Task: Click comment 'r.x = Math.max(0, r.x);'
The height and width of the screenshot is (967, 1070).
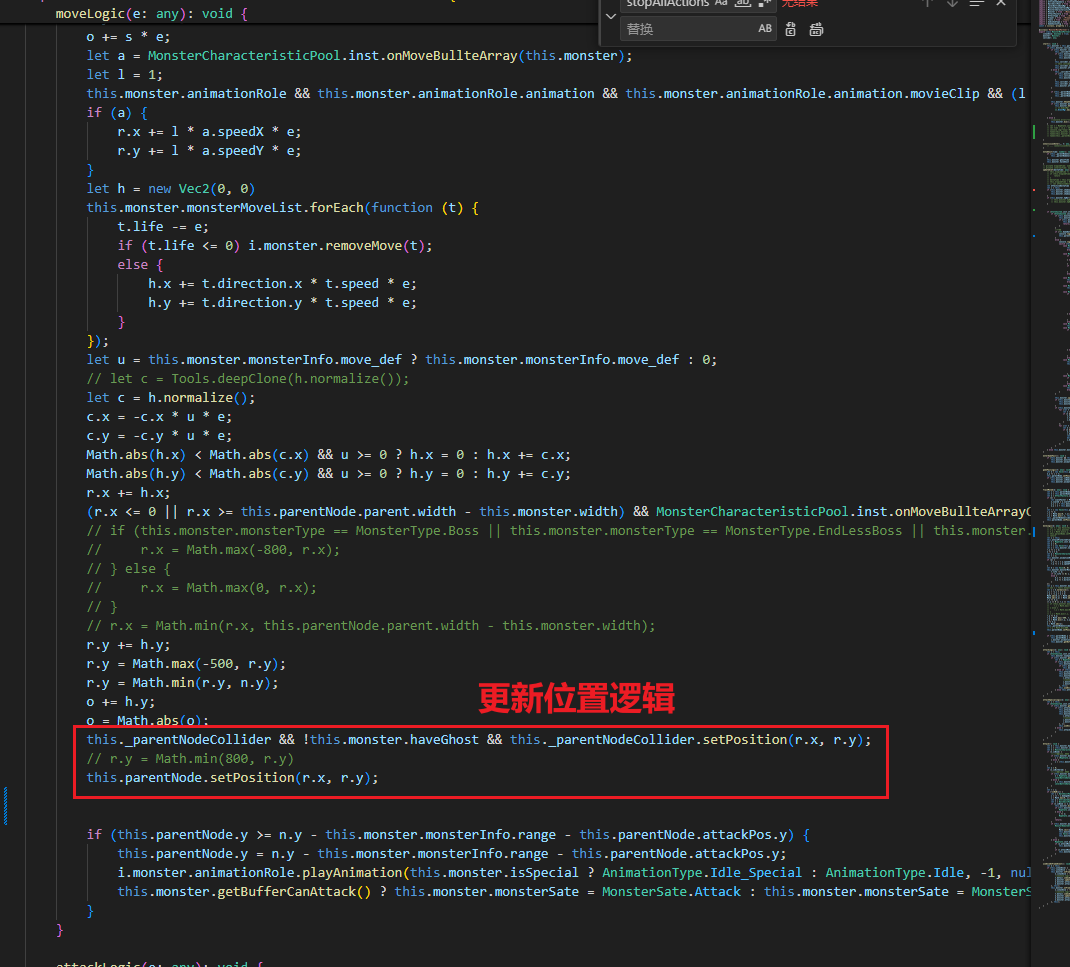Action: (228, 588)
